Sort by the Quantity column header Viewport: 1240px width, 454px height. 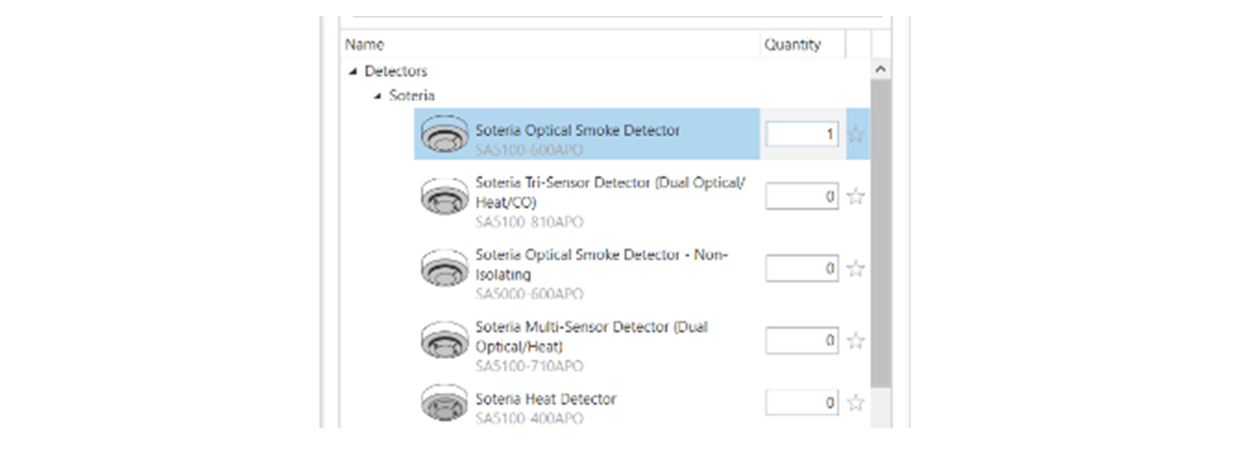pyautogui.click(x=802, y=45)
